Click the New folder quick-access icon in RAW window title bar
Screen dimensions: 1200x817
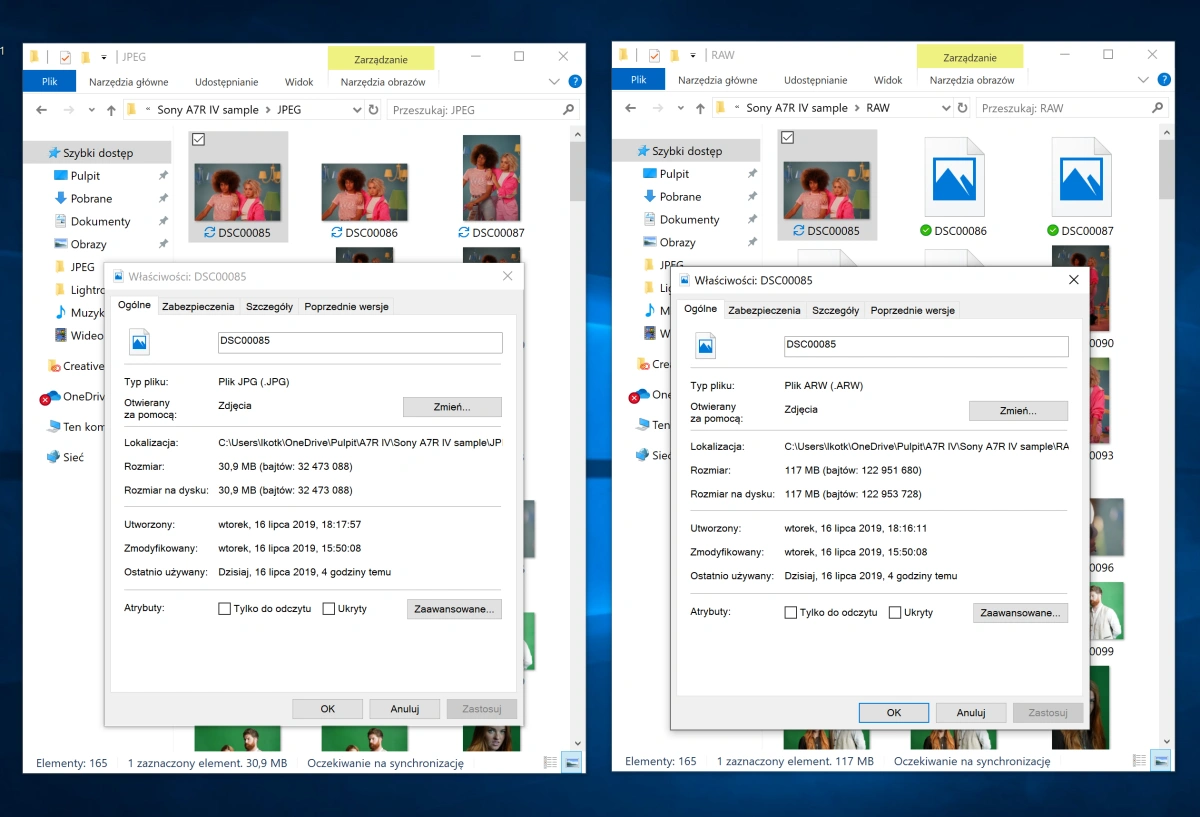[x=675, y=55]
